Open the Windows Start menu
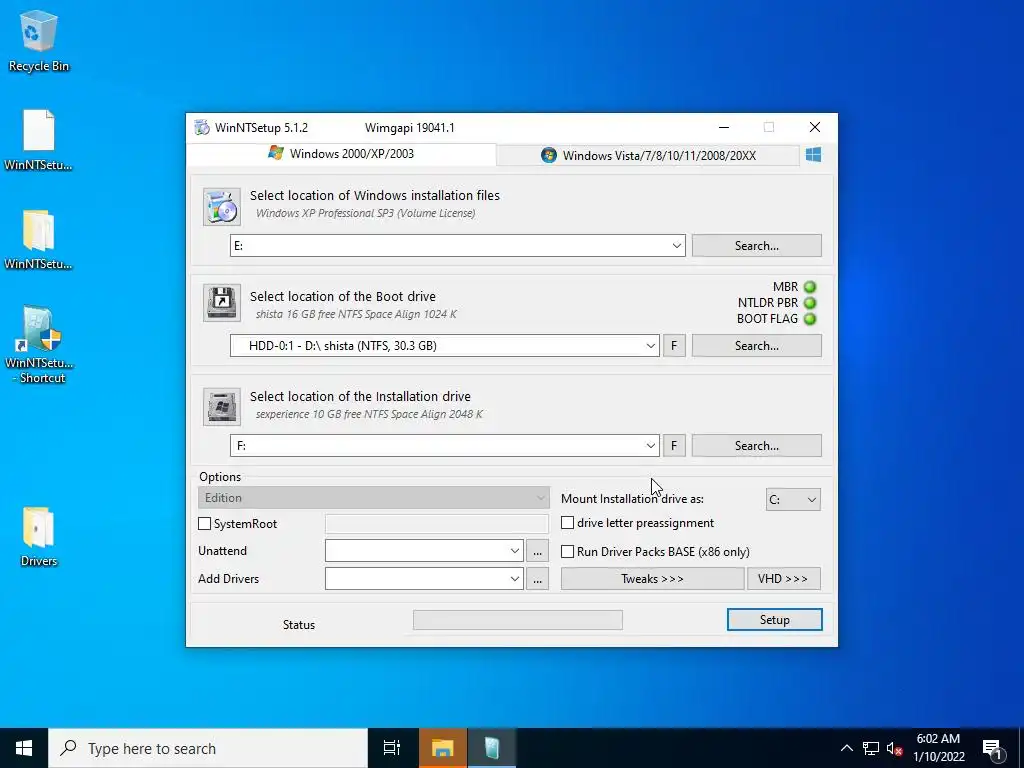Viewport: 1024px width, 768px height. 24,748
